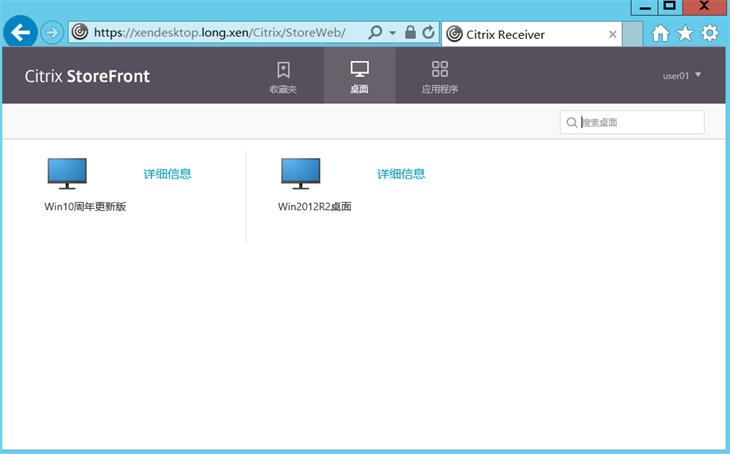Click the security lock icon
Viewport: 730px width, 454px height.
click(410, 32)
